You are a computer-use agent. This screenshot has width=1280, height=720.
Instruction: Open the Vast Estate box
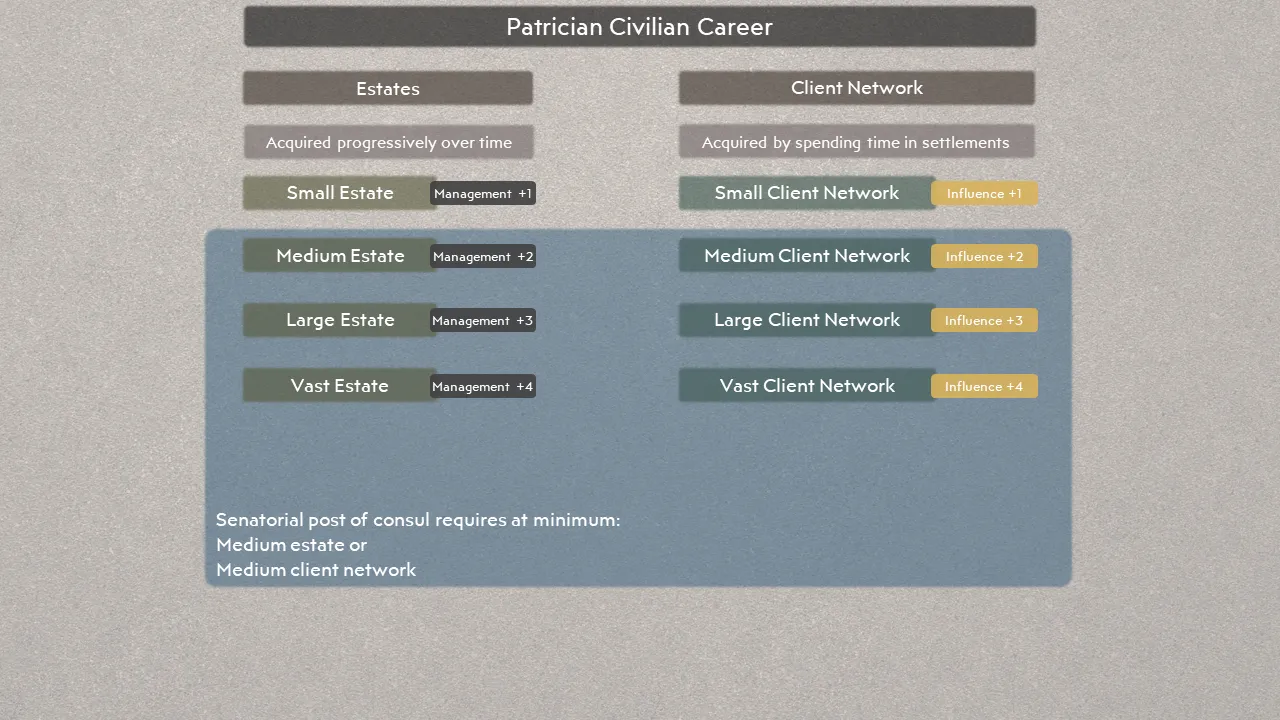coord(340,386)
